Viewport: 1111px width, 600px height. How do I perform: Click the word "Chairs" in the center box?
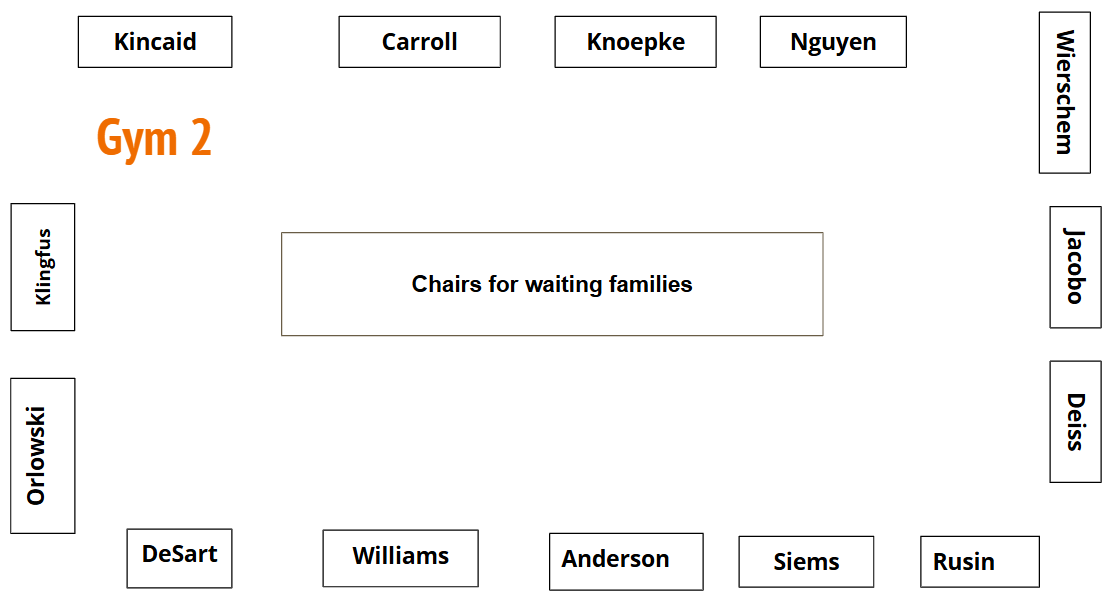(447, 285)
